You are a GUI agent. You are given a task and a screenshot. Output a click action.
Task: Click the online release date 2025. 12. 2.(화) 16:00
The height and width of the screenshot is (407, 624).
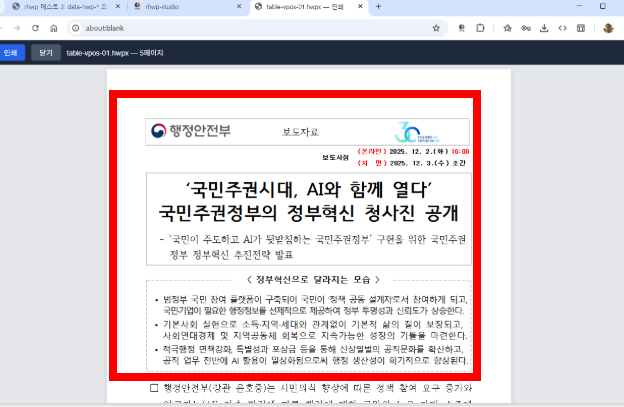point(413,152)
